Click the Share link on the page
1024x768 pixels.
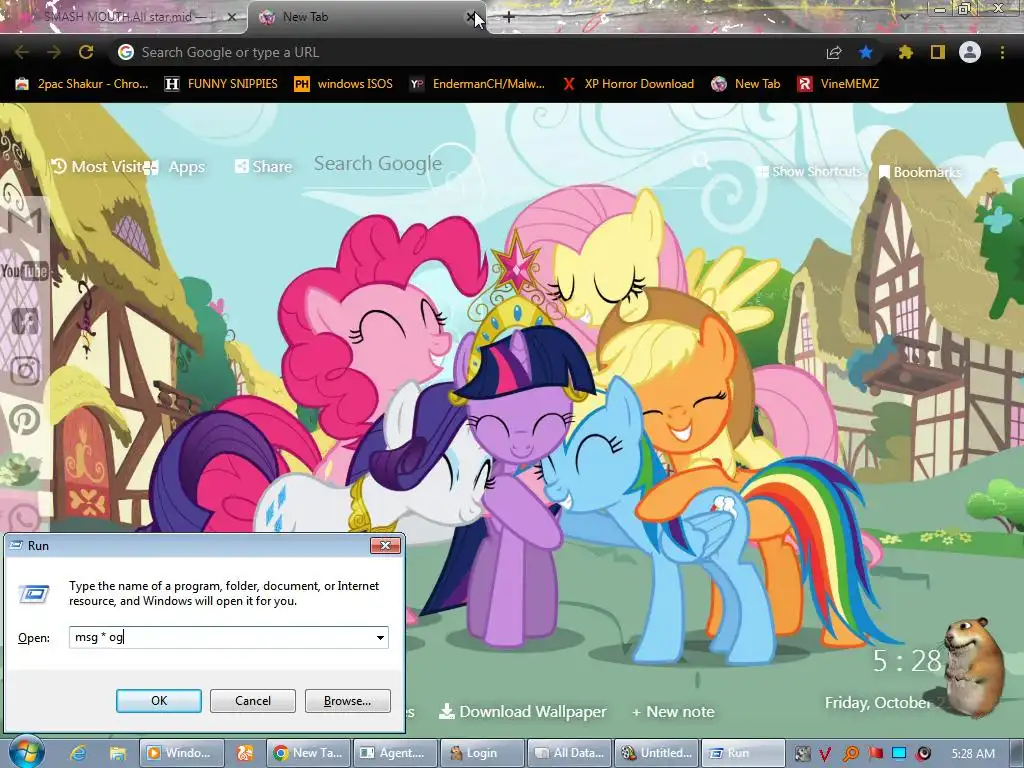tap(264, 167)
